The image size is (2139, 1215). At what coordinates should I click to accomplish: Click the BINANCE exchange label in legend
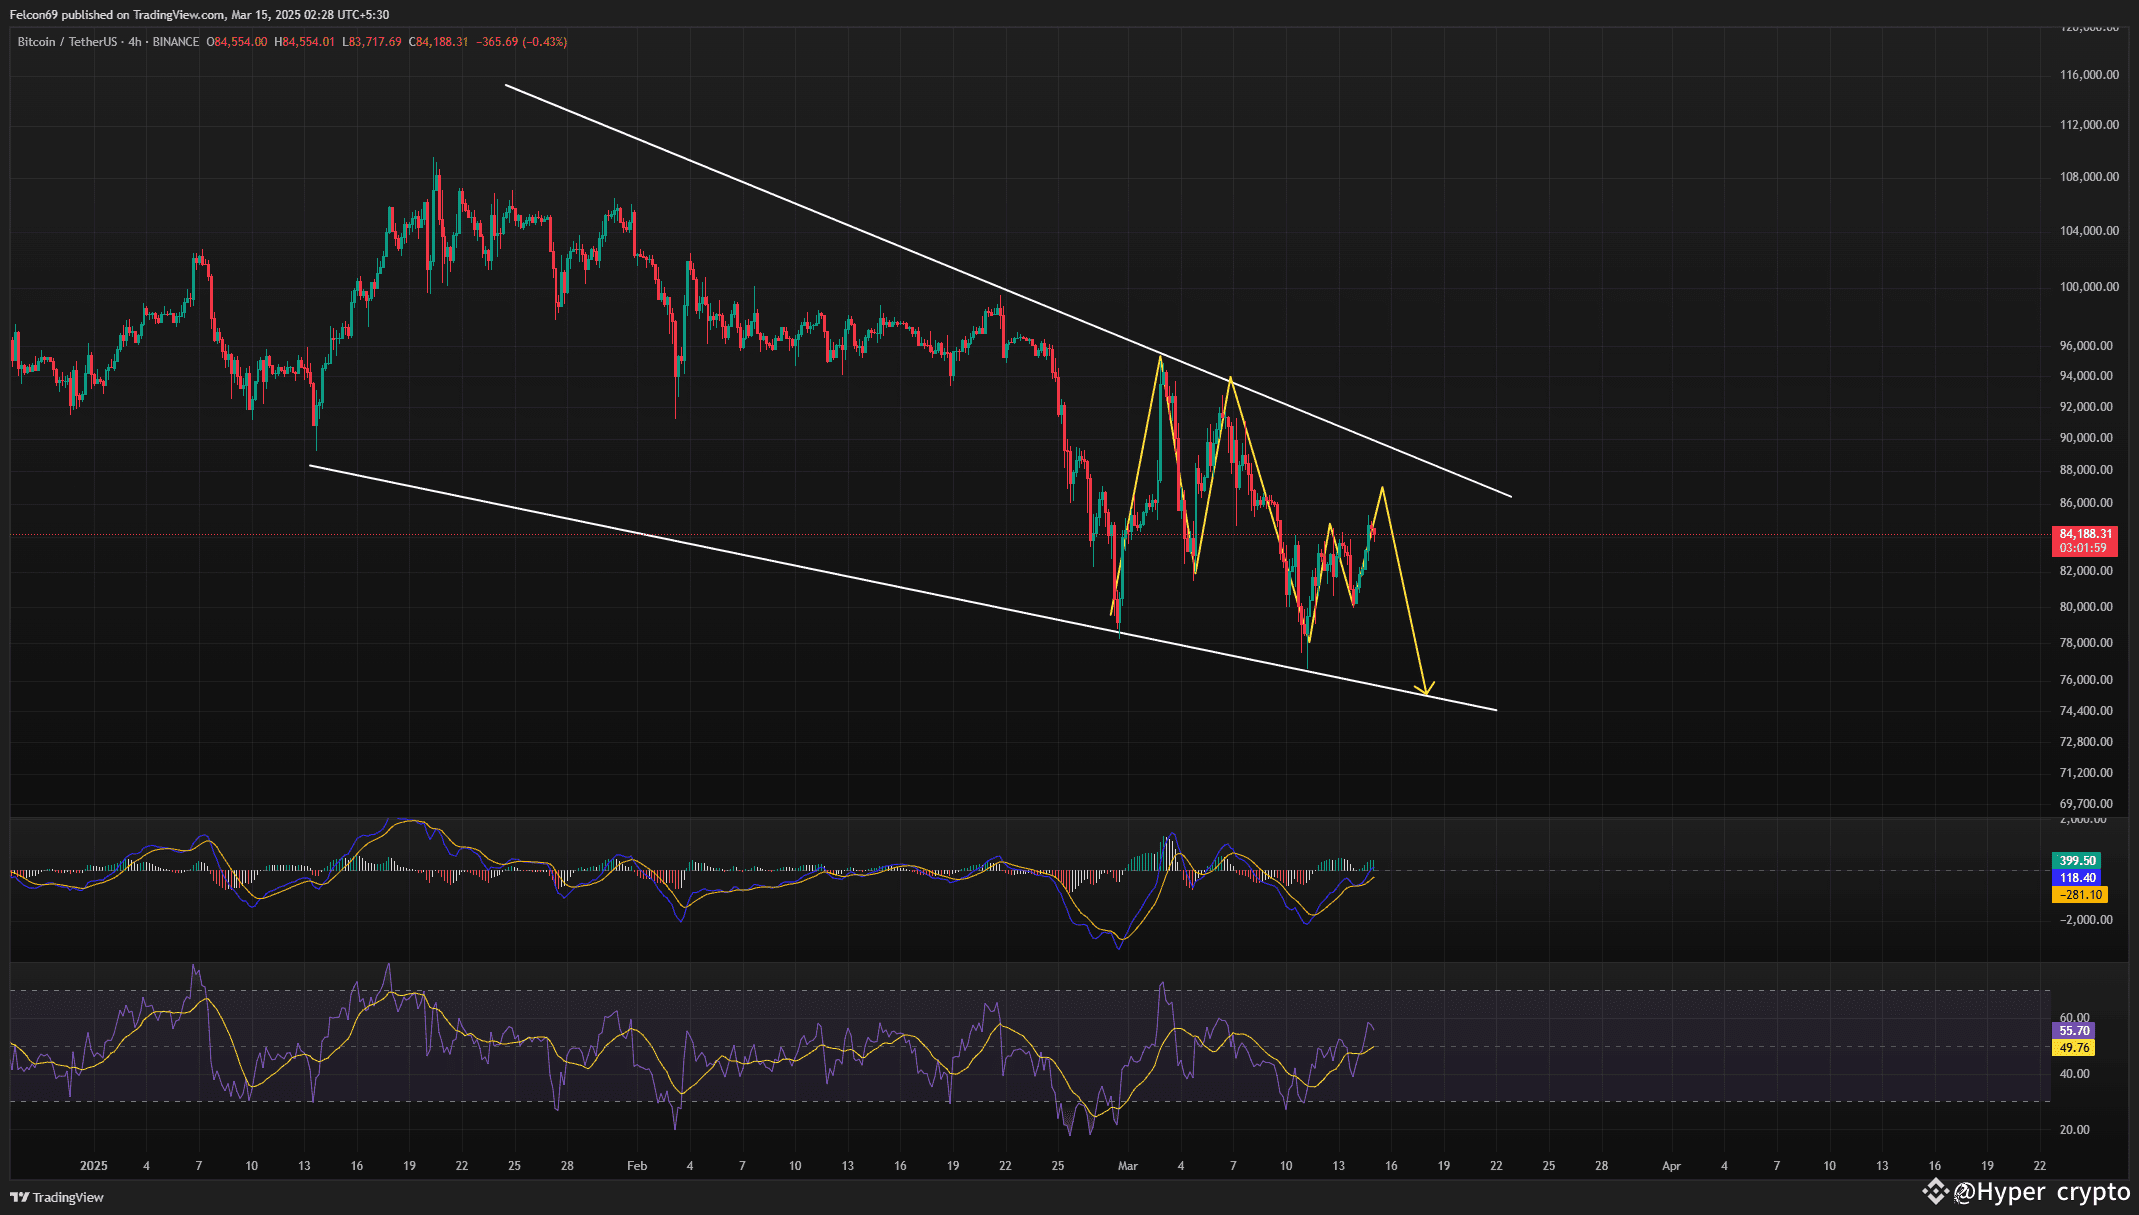click(176, 42)
